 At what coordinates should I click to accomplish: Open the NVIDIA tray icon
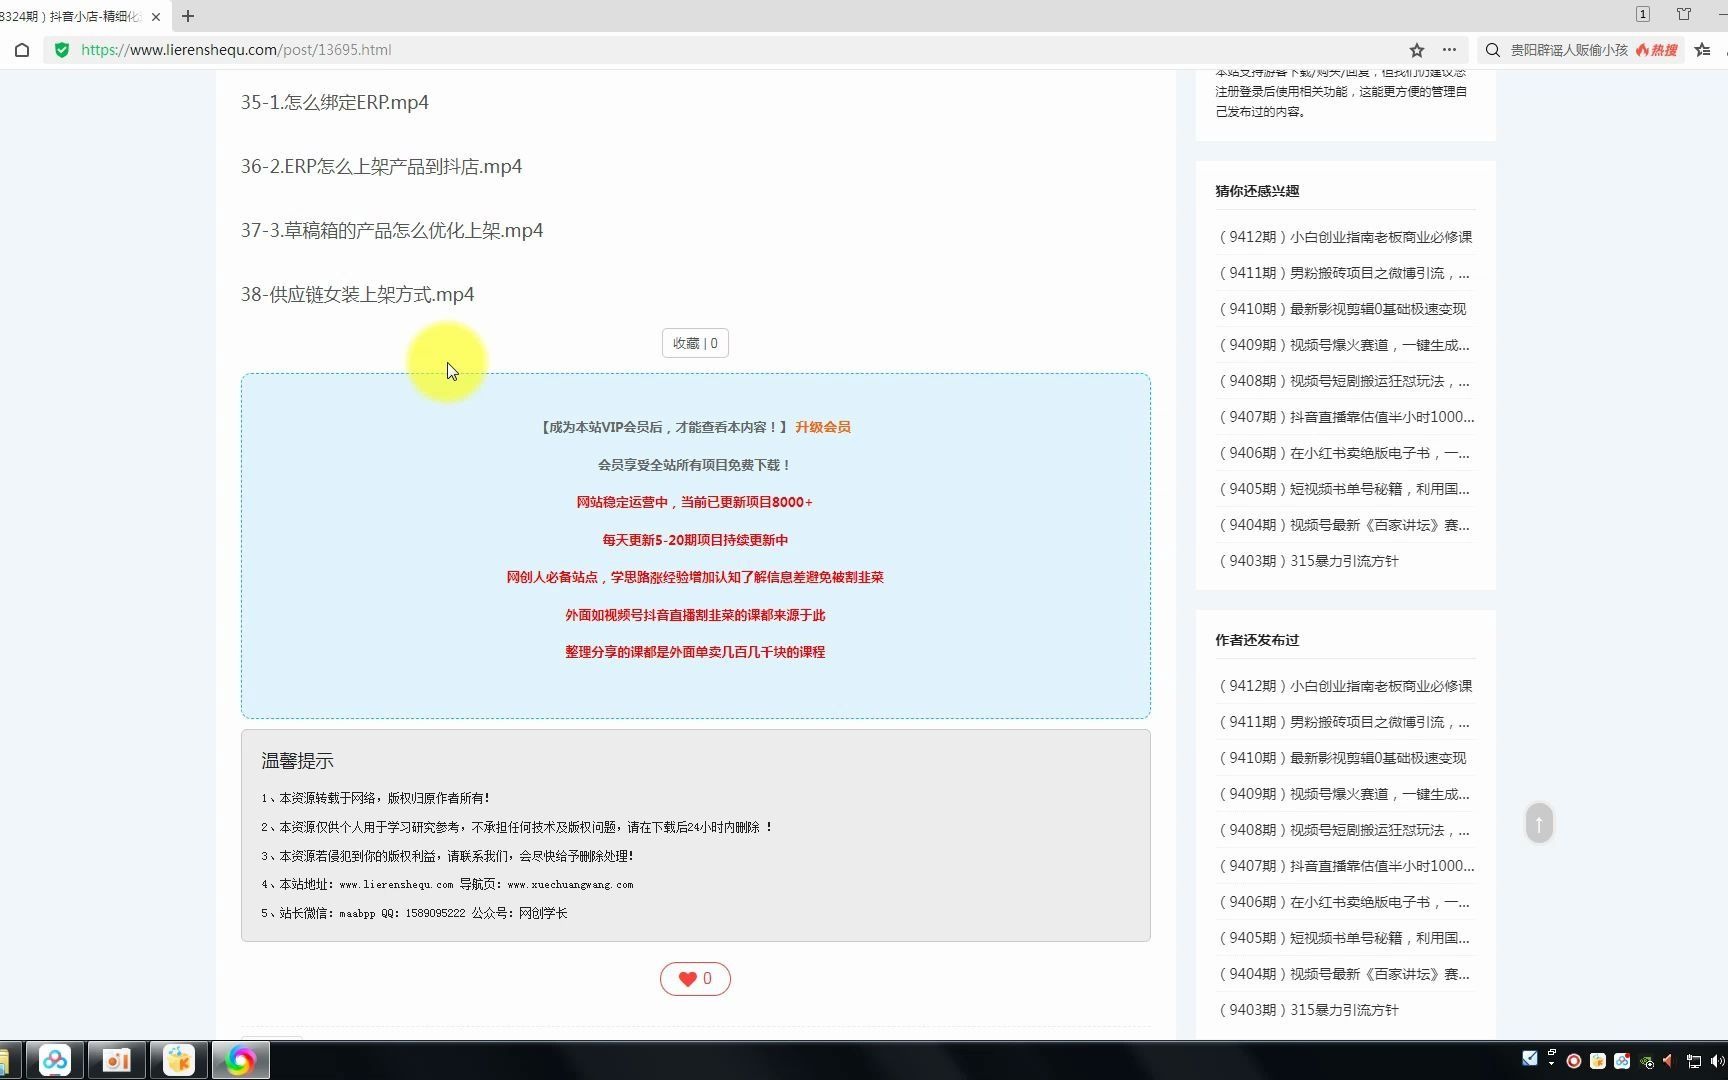coord(1646,1062)
